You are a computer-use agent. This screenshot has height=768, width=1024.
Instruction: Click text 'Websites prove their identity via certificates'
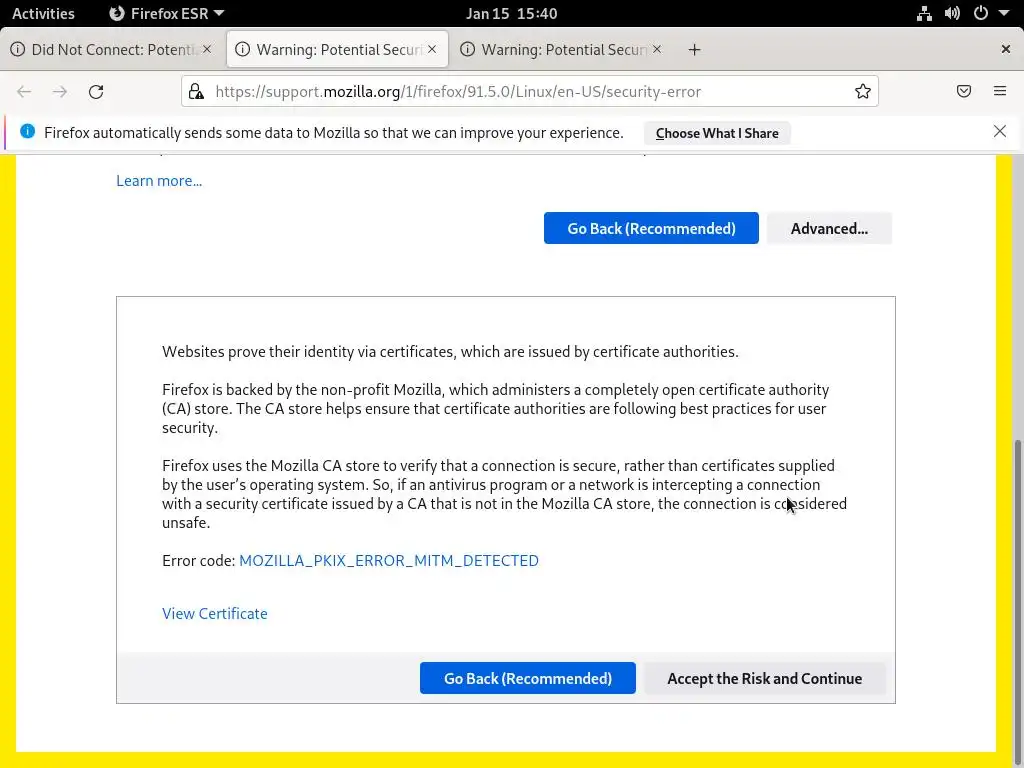point(450,351)
